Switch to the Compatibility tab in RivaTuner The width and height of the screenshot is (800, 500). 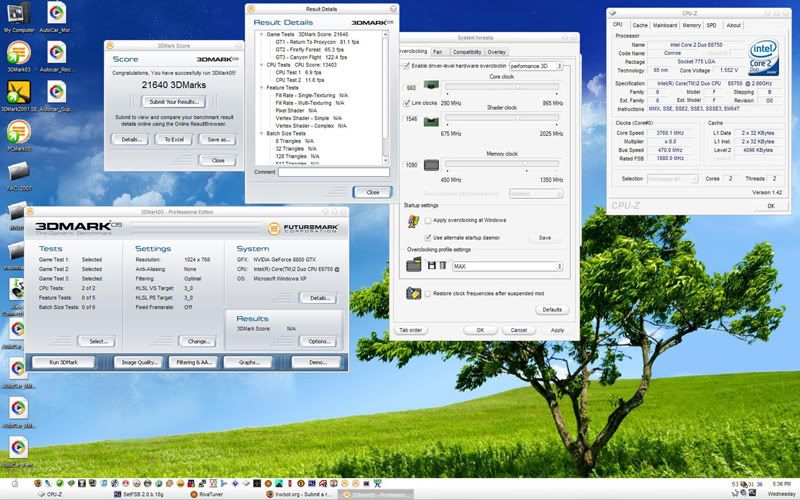tap(467, 52)
